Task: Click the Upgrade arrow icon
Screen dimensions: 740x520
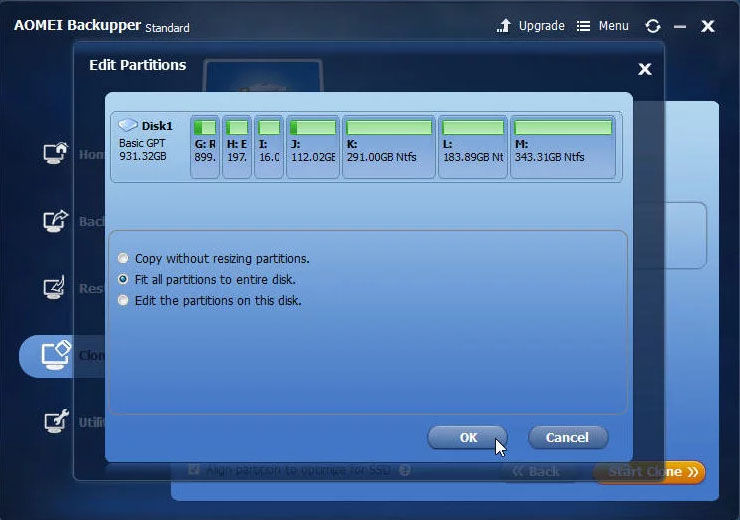Action: click(504, 25)
